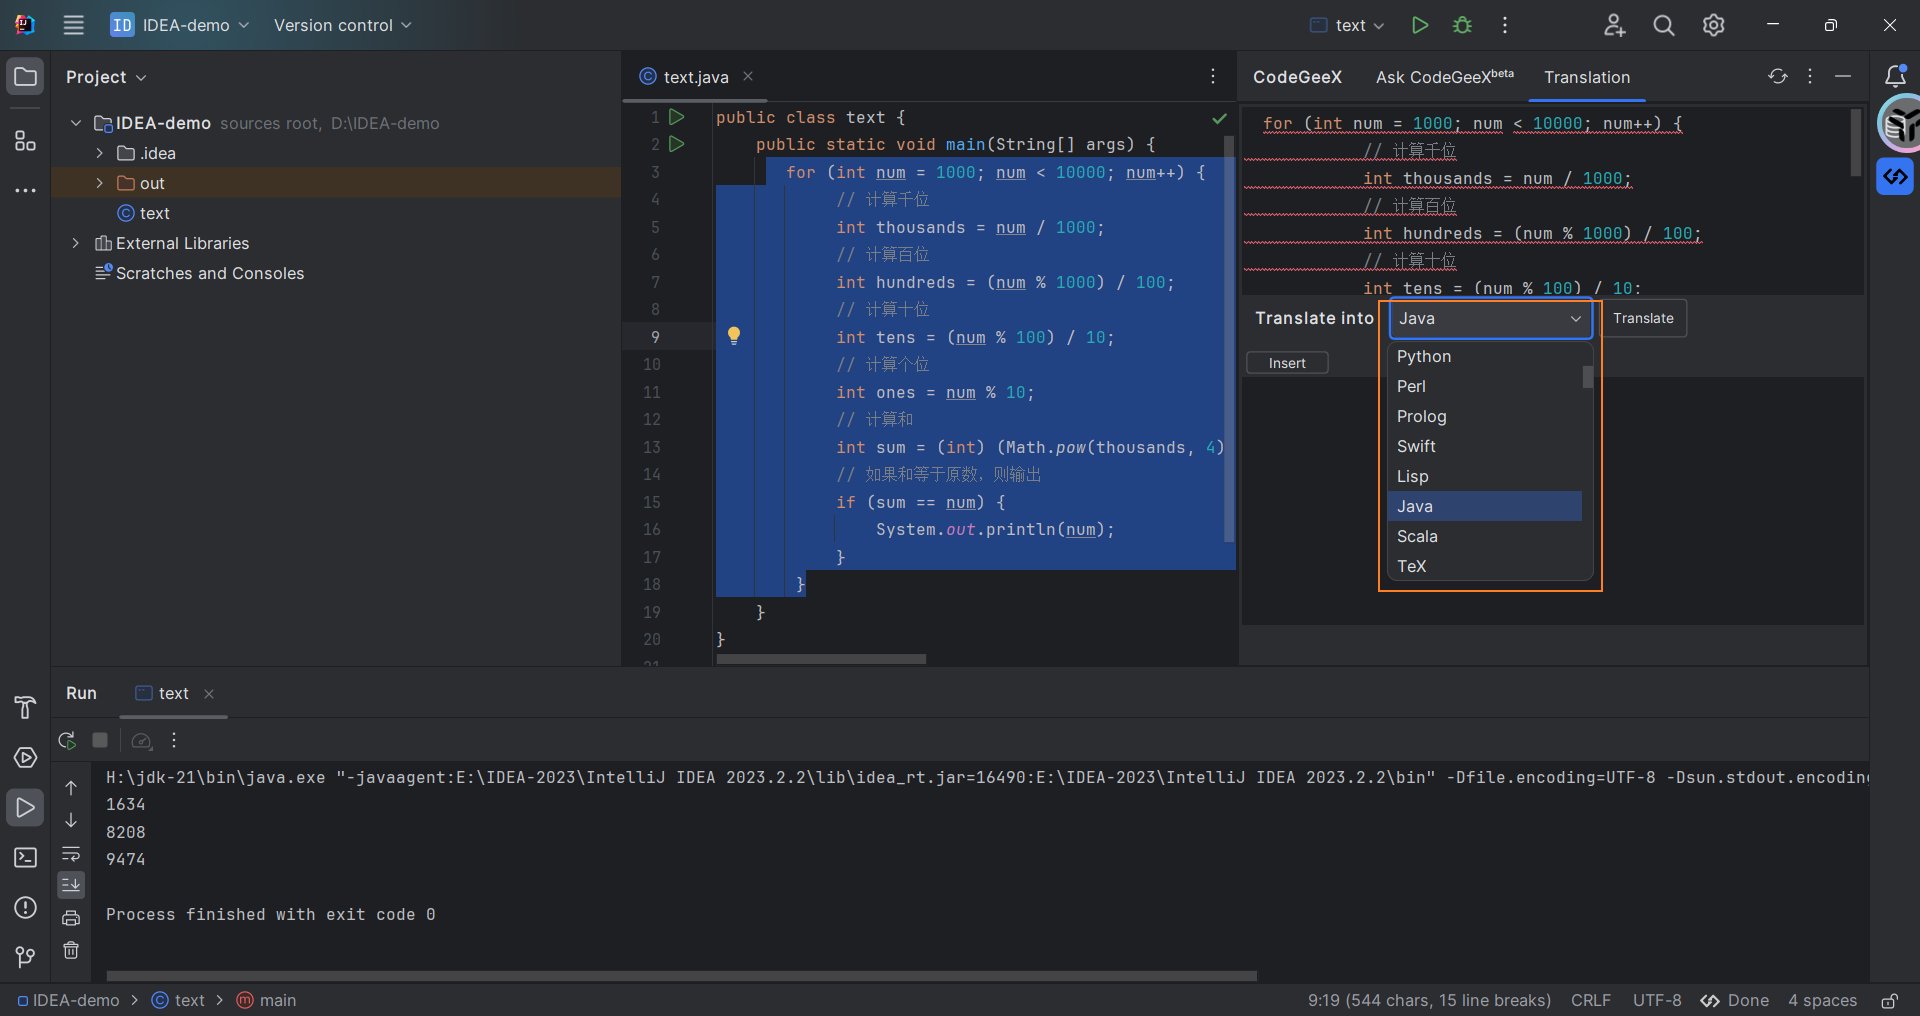Click language list scrollbar thumb
Image resolution: width=1920 pixels, height=1016 pixels.
[x=1587, y=377]
